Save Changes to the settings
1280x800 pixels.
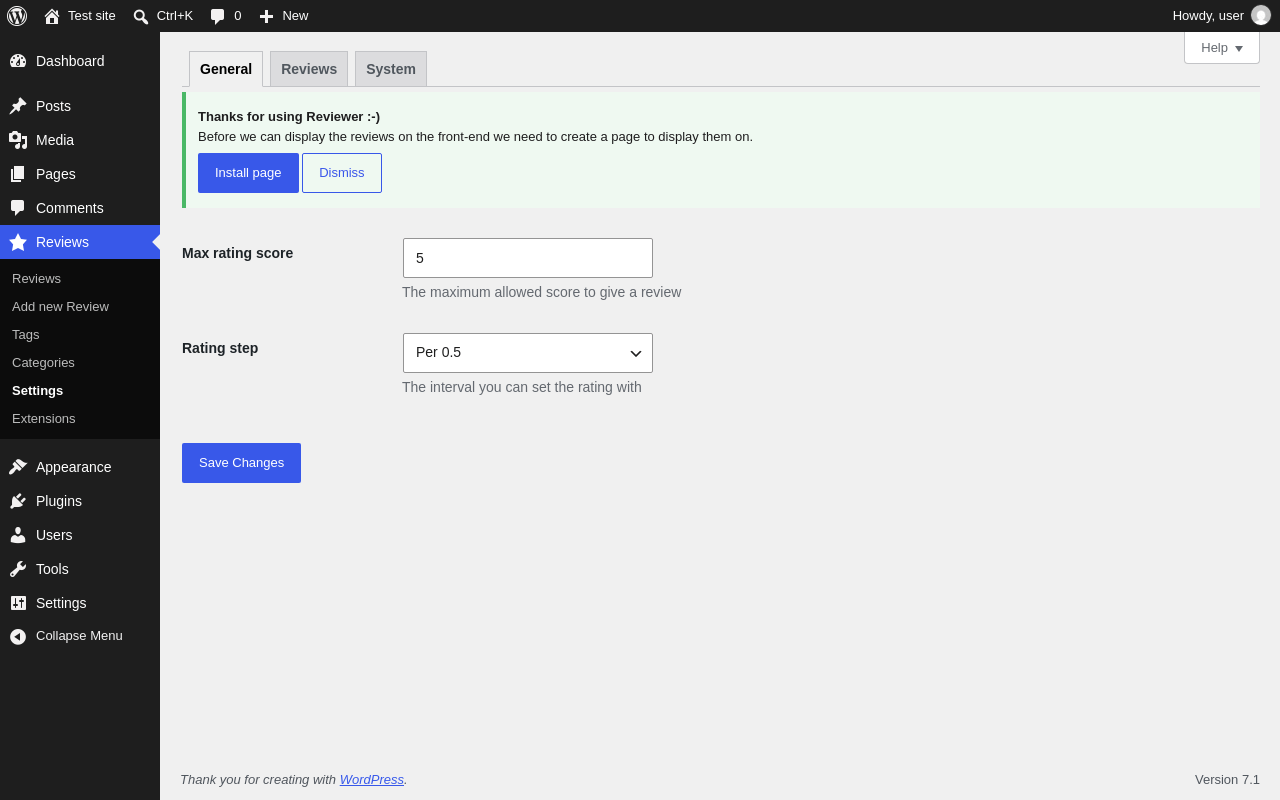[x=241, y=463]
